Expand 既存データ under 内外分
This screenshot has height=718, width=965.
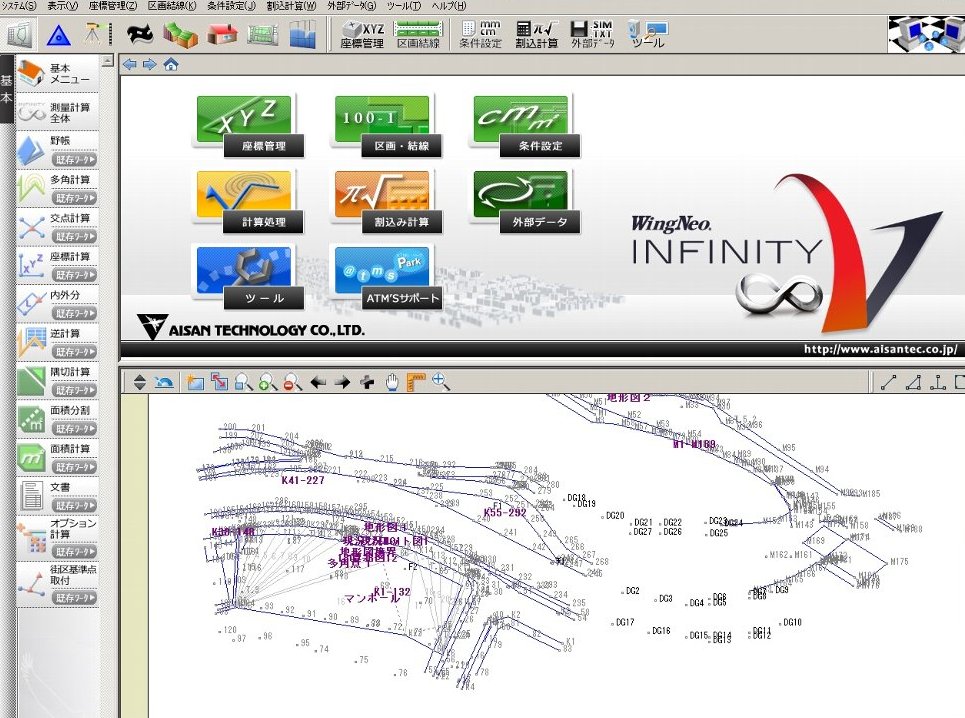[x=75, y=314]
